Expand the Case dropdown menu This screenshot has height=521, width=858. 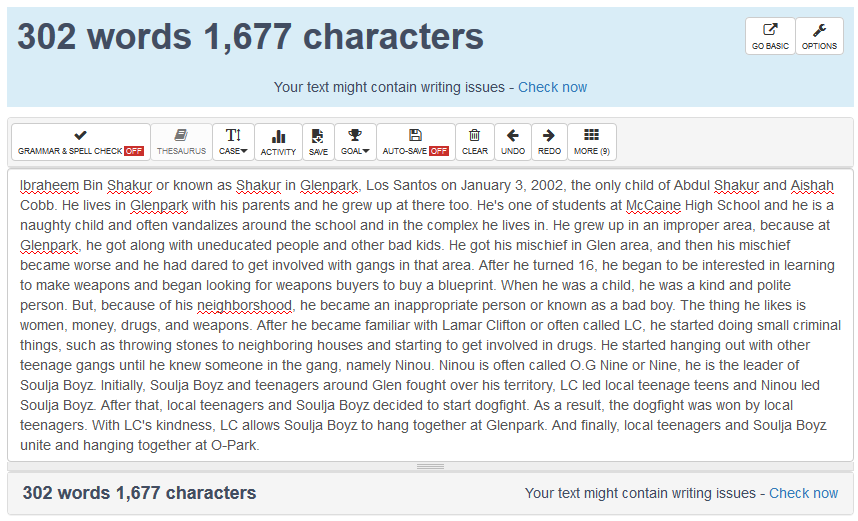[233, 142]
